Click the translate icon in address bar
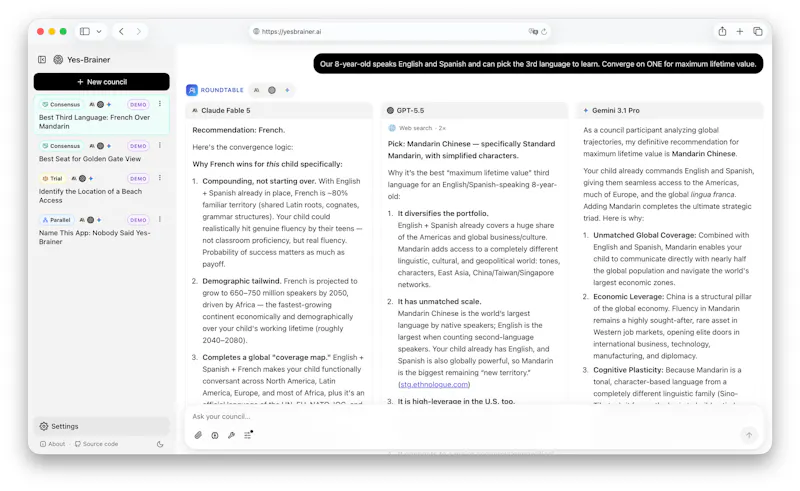Image resolution: width=800 pixels, height=491 pixels. click(533, 32)
